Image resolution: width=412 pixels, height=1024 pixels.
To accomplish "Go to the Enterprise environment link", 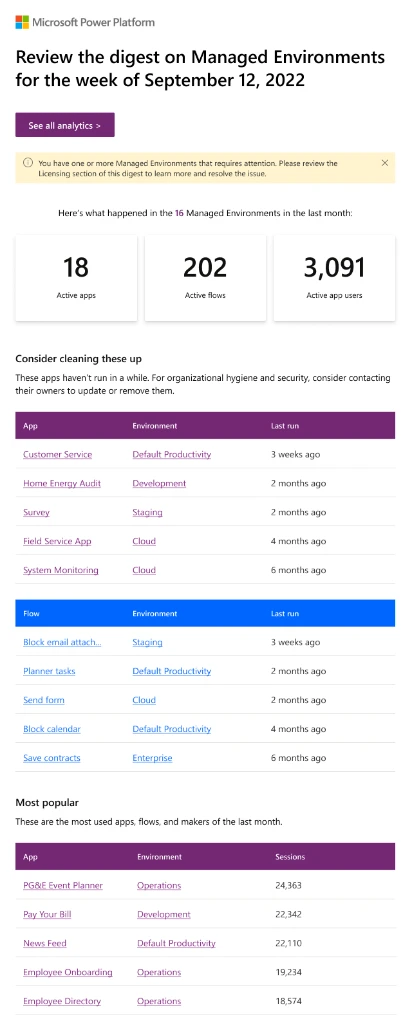I will tap(152, 758).
